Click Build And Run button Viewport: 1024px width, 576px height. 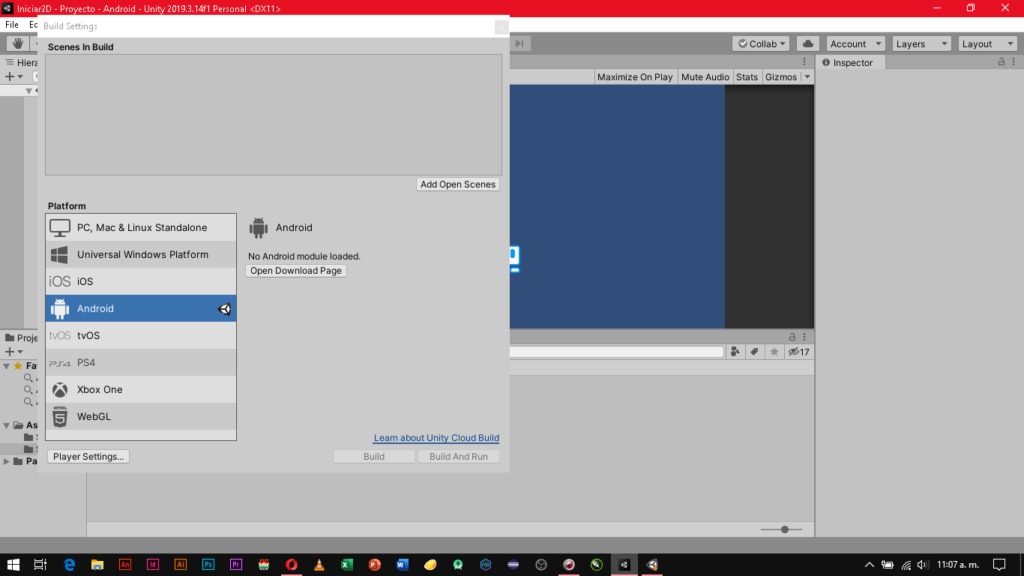tap(458, 456)
